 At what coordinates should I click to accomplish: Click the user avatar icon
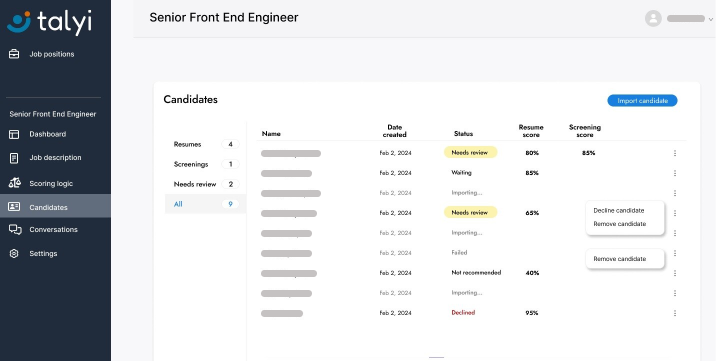coord(653,18)
